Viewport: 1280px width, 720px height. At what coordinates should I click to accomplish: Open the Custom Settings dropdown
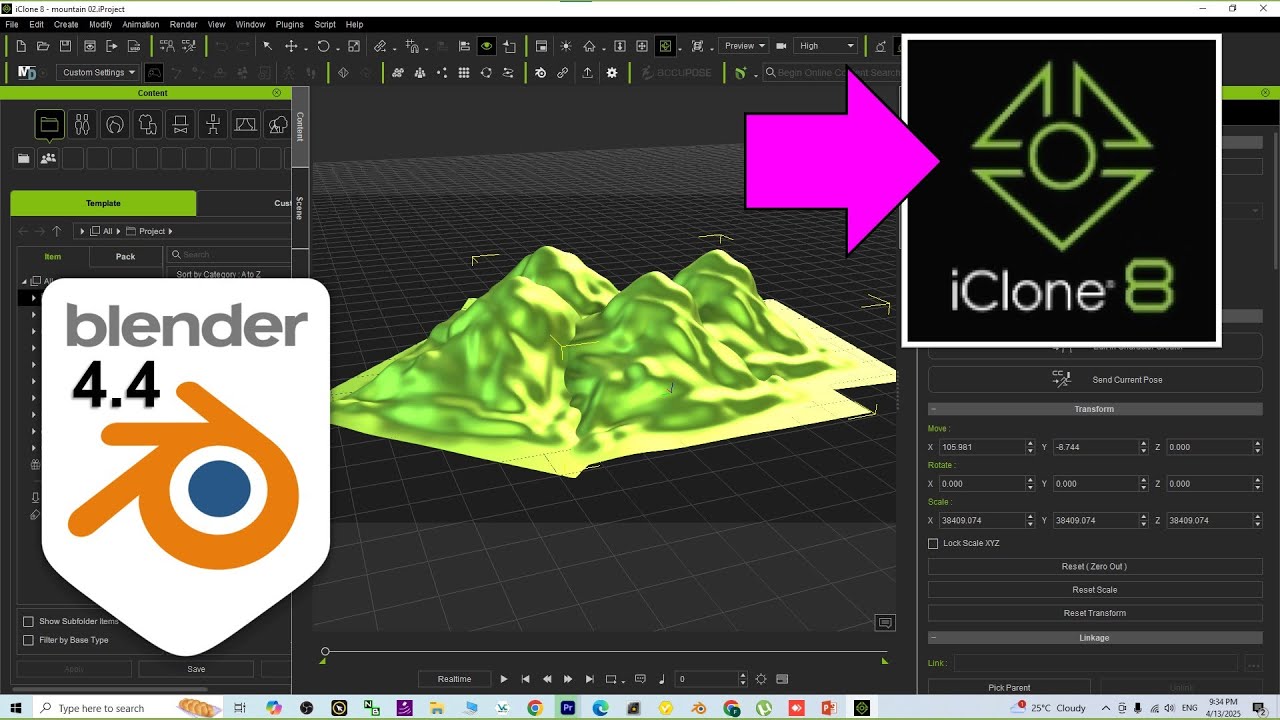[x=97, y=73]
